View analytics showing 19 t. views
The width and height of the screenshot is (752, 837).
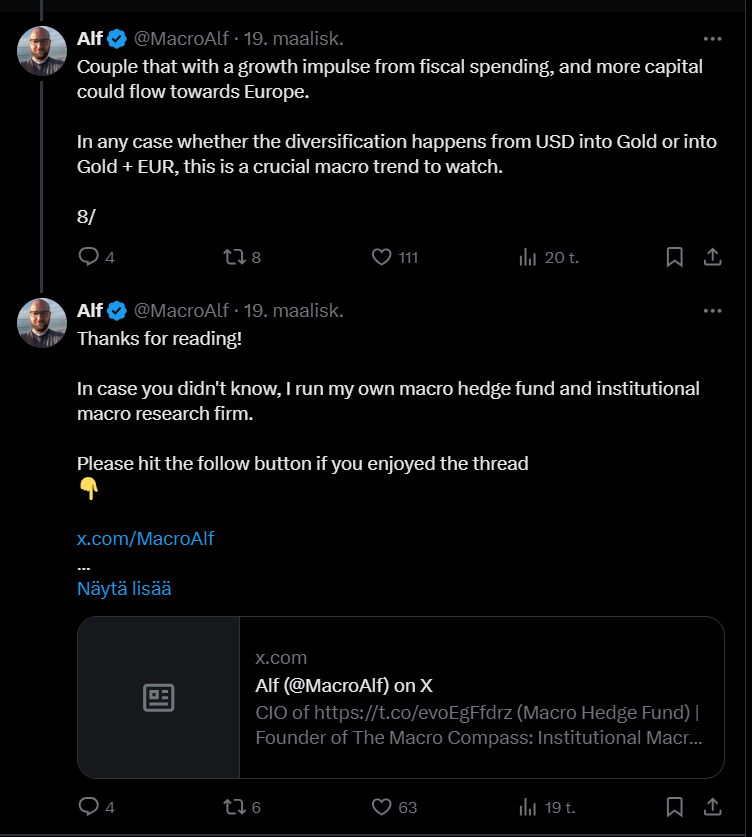(x=547, y=807)
